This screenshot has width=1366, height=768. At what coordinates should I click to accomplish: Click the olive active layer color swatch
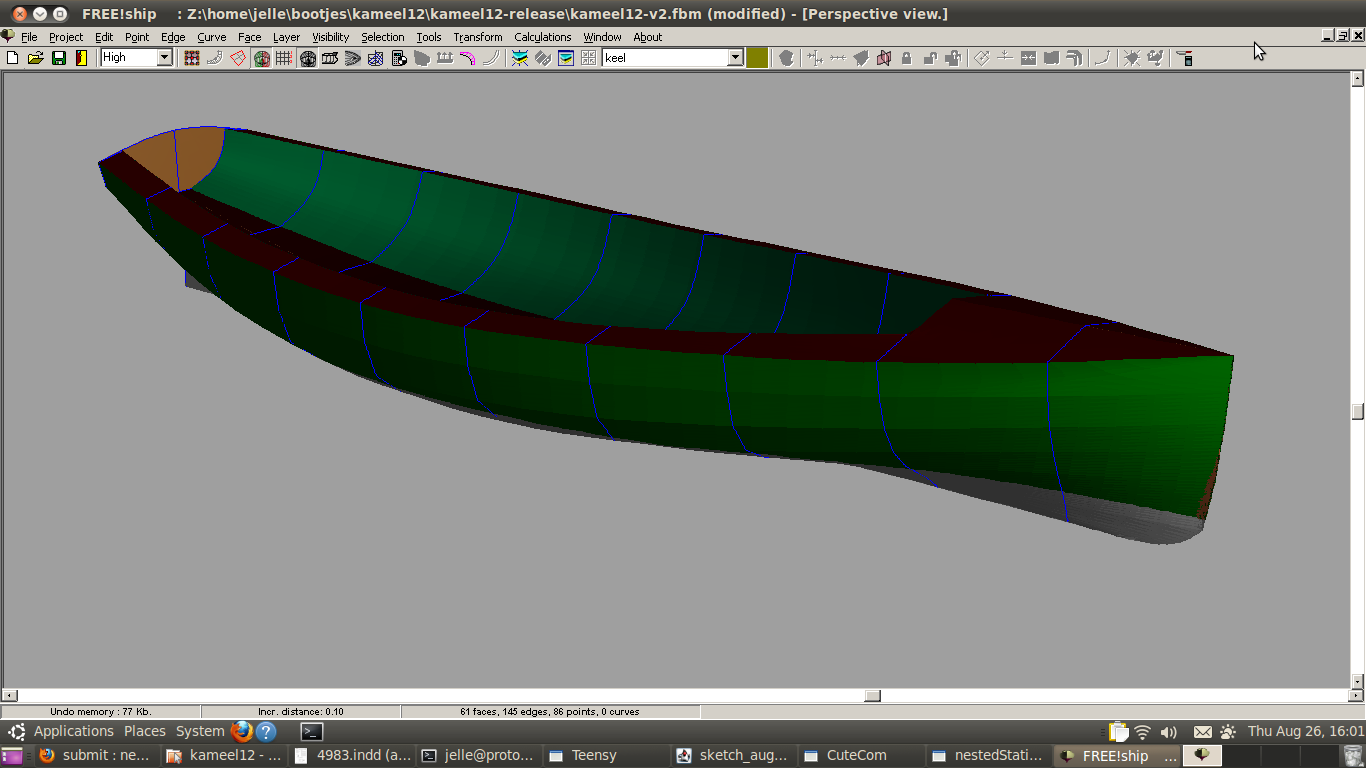757,58
